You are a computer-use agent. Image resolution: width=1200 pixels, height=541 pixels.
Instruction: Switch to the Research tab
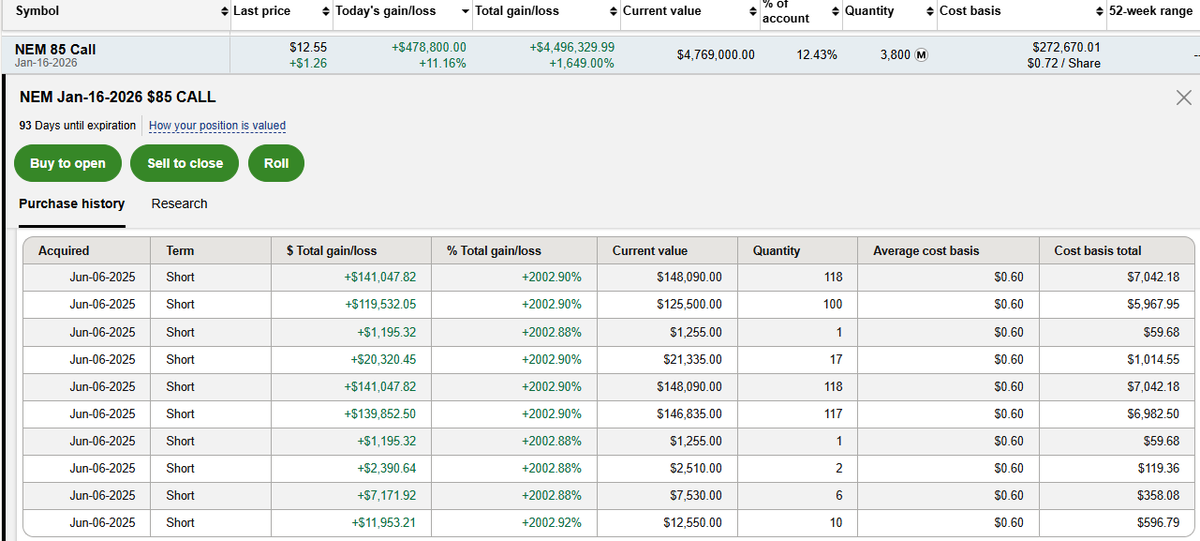click(x=180, y=204)
